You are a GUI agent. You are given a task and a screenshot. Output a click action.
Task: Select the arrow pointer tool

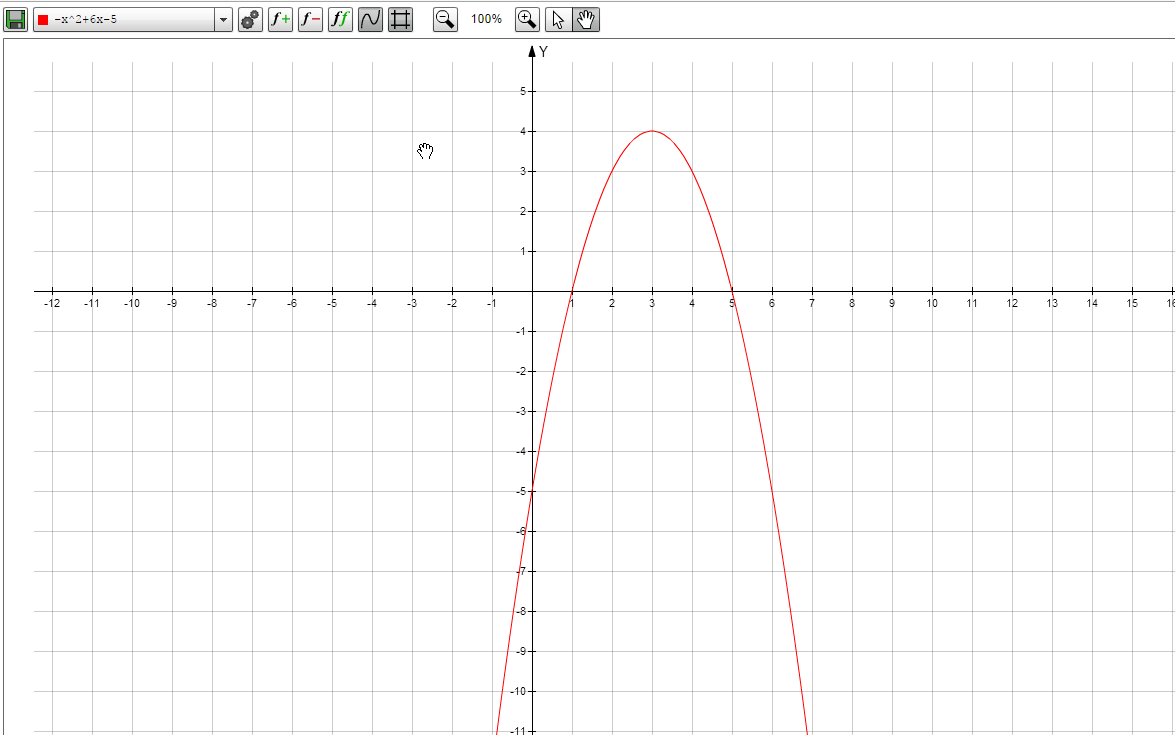pyautogui.click(x=558, y=19)
